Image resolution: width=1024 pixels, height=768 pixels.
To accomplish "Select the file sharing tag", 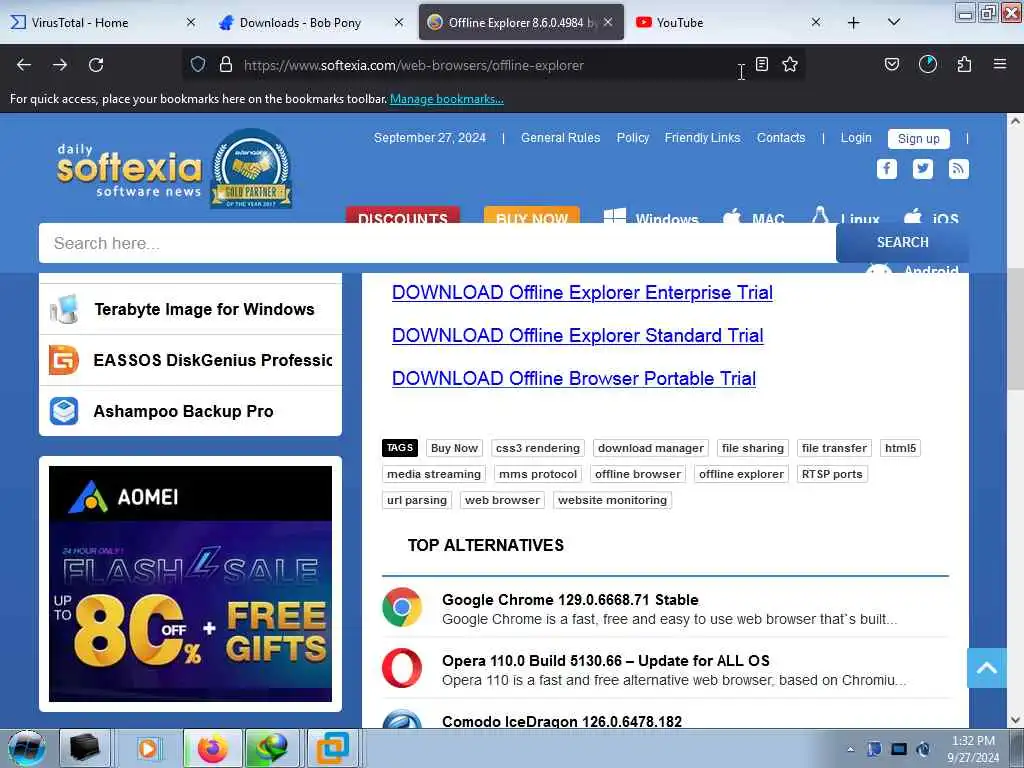I will pyautogui.click(x=752, y=448).
